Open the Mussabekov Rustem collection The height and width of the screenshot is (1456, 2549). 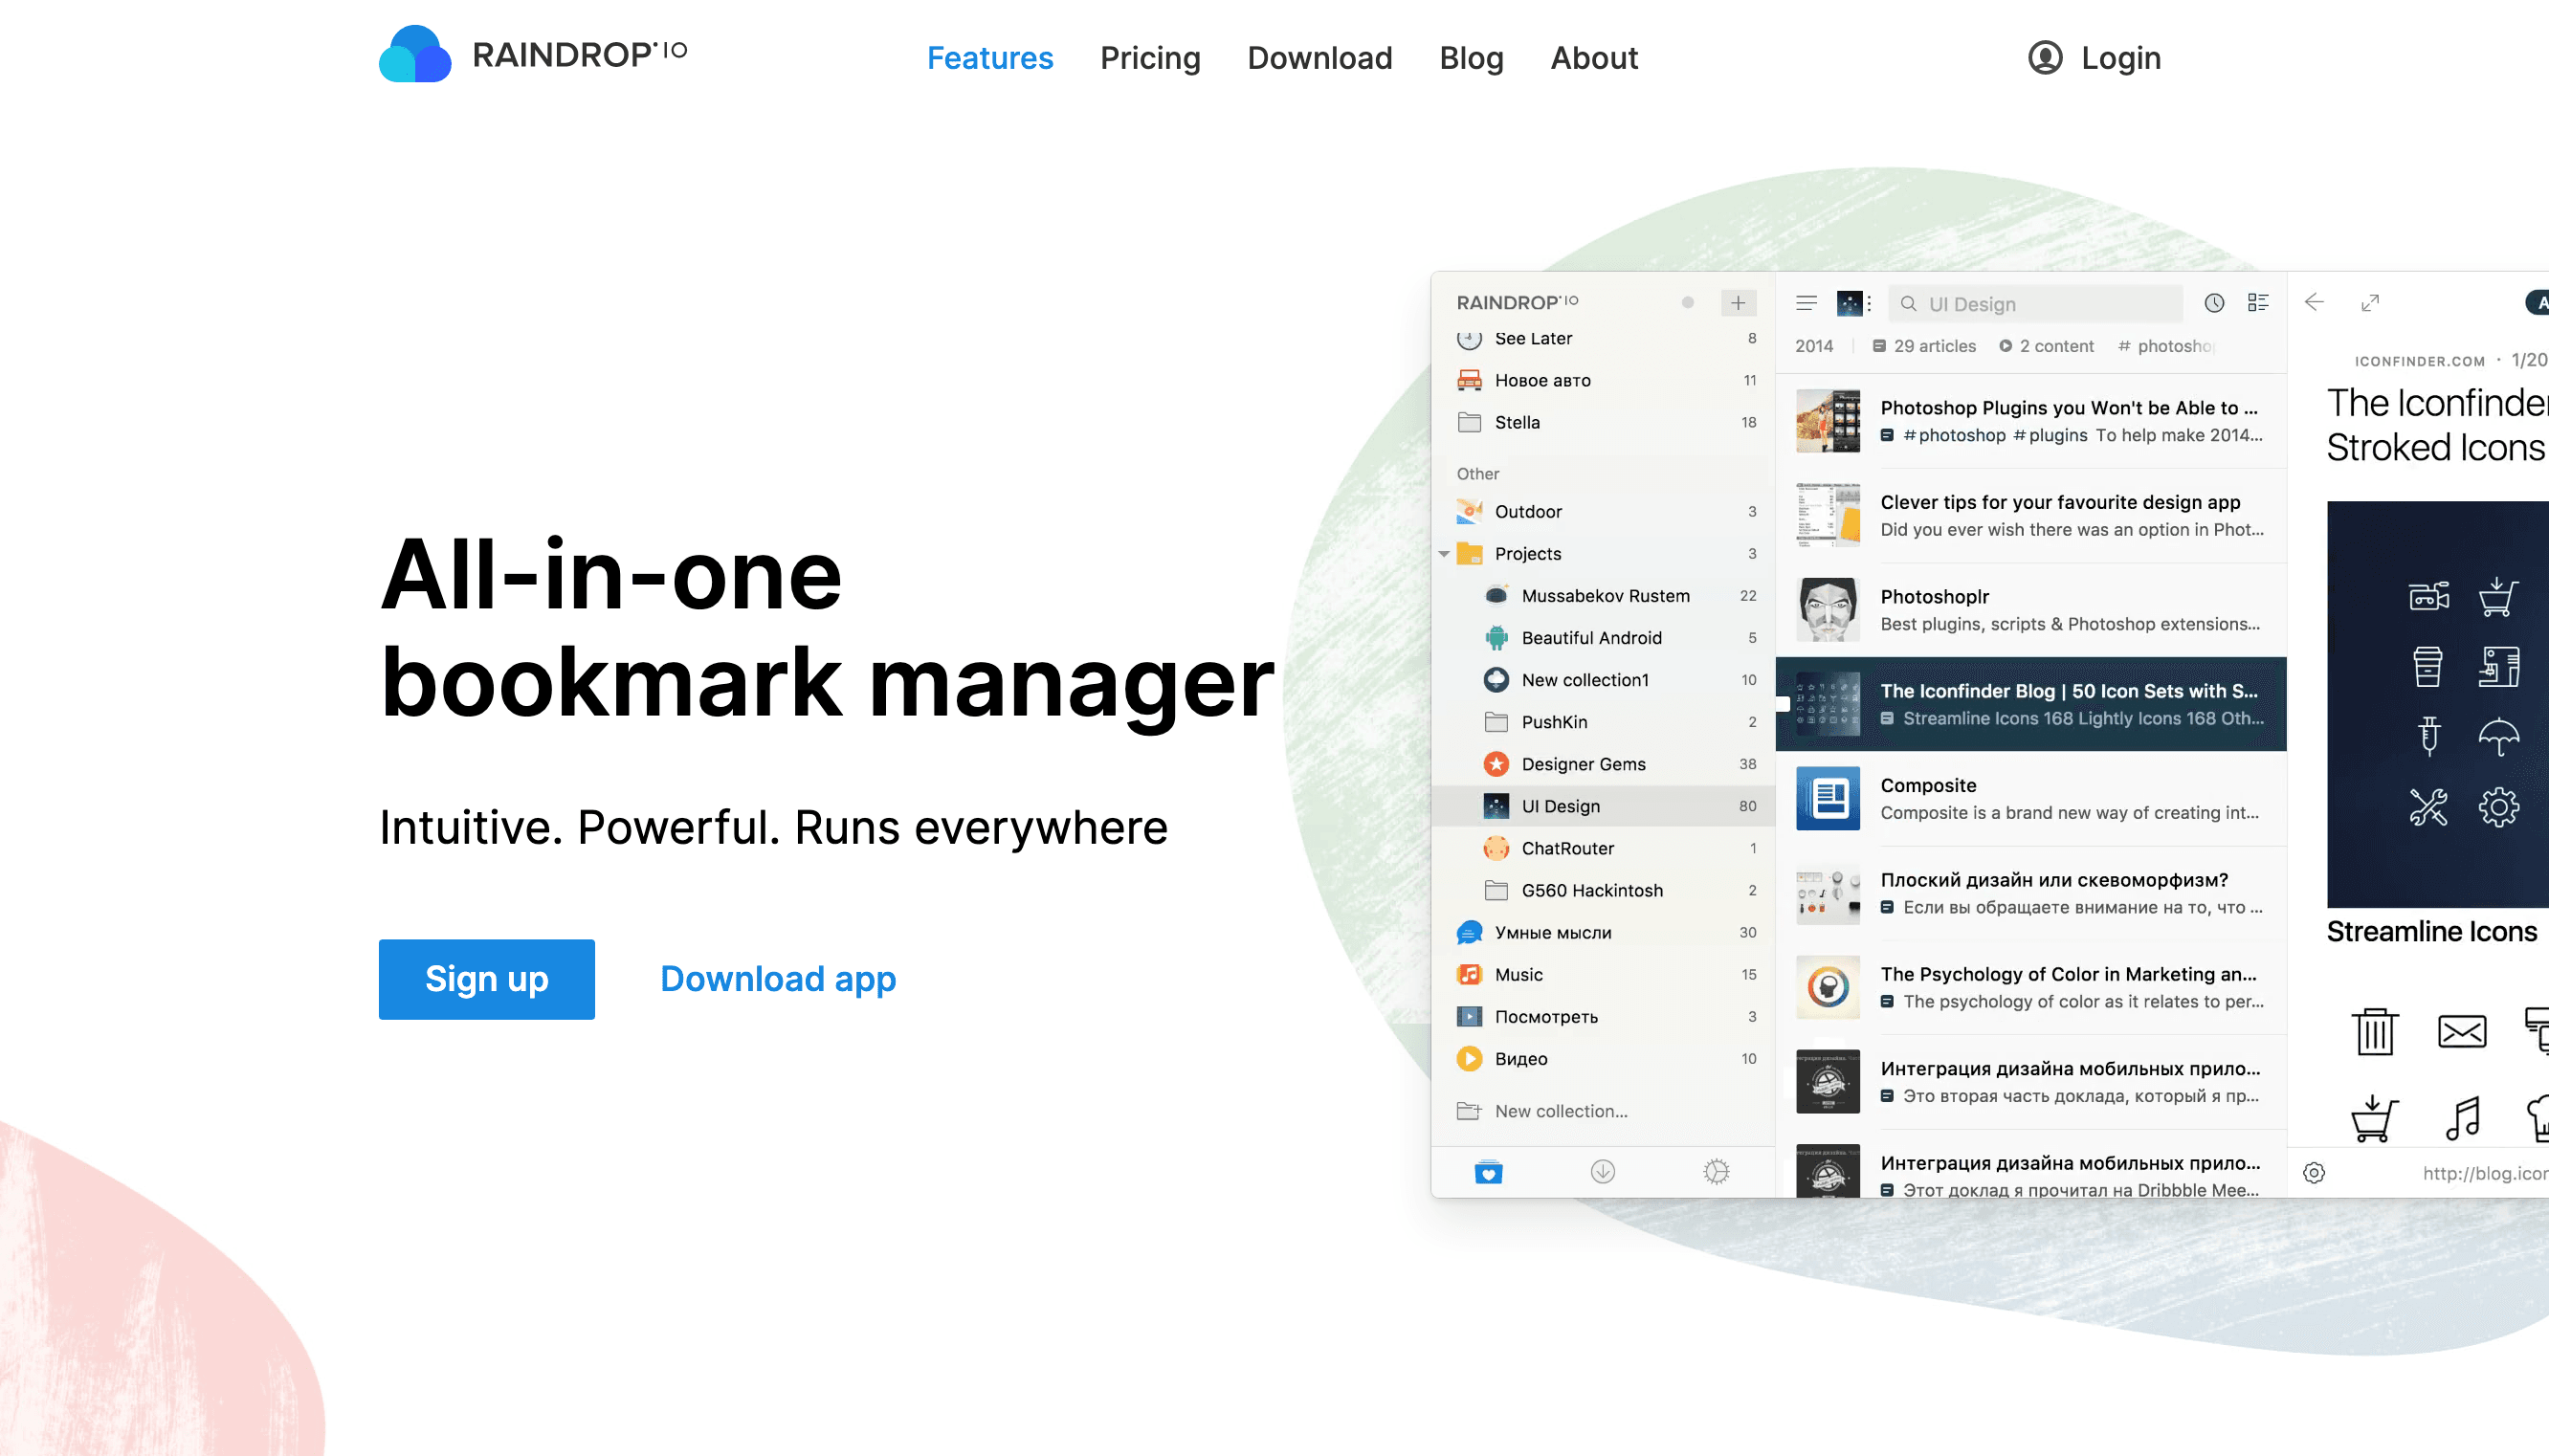coord(1603,596)
